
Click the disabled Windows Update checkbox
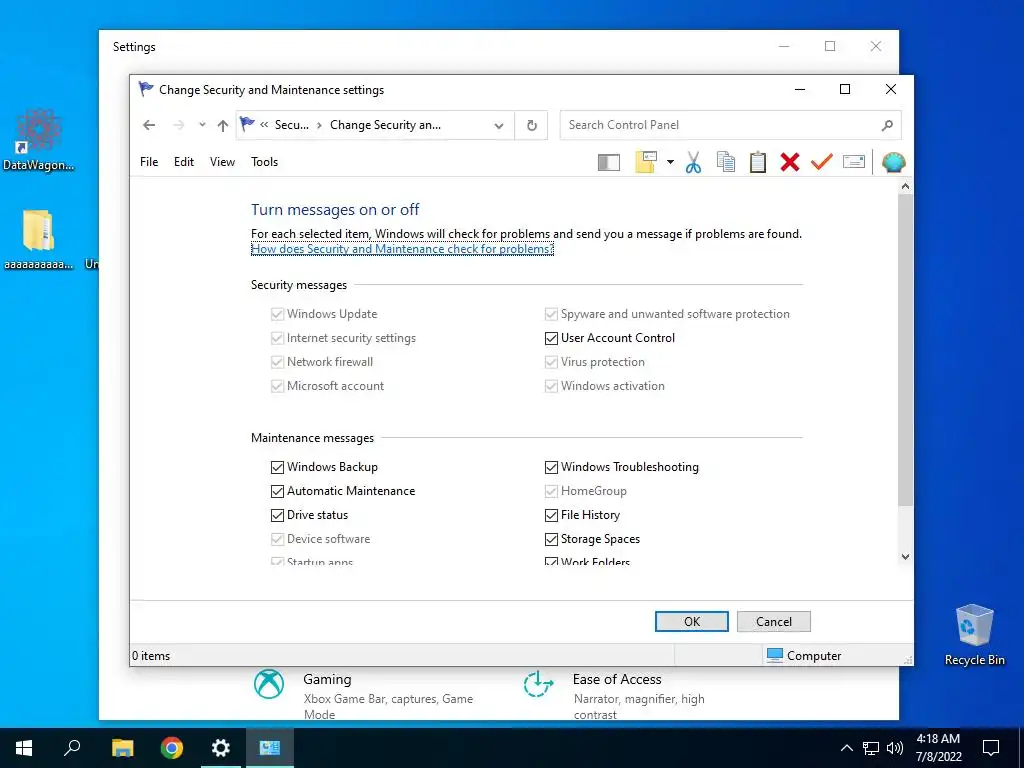(277, 314)
